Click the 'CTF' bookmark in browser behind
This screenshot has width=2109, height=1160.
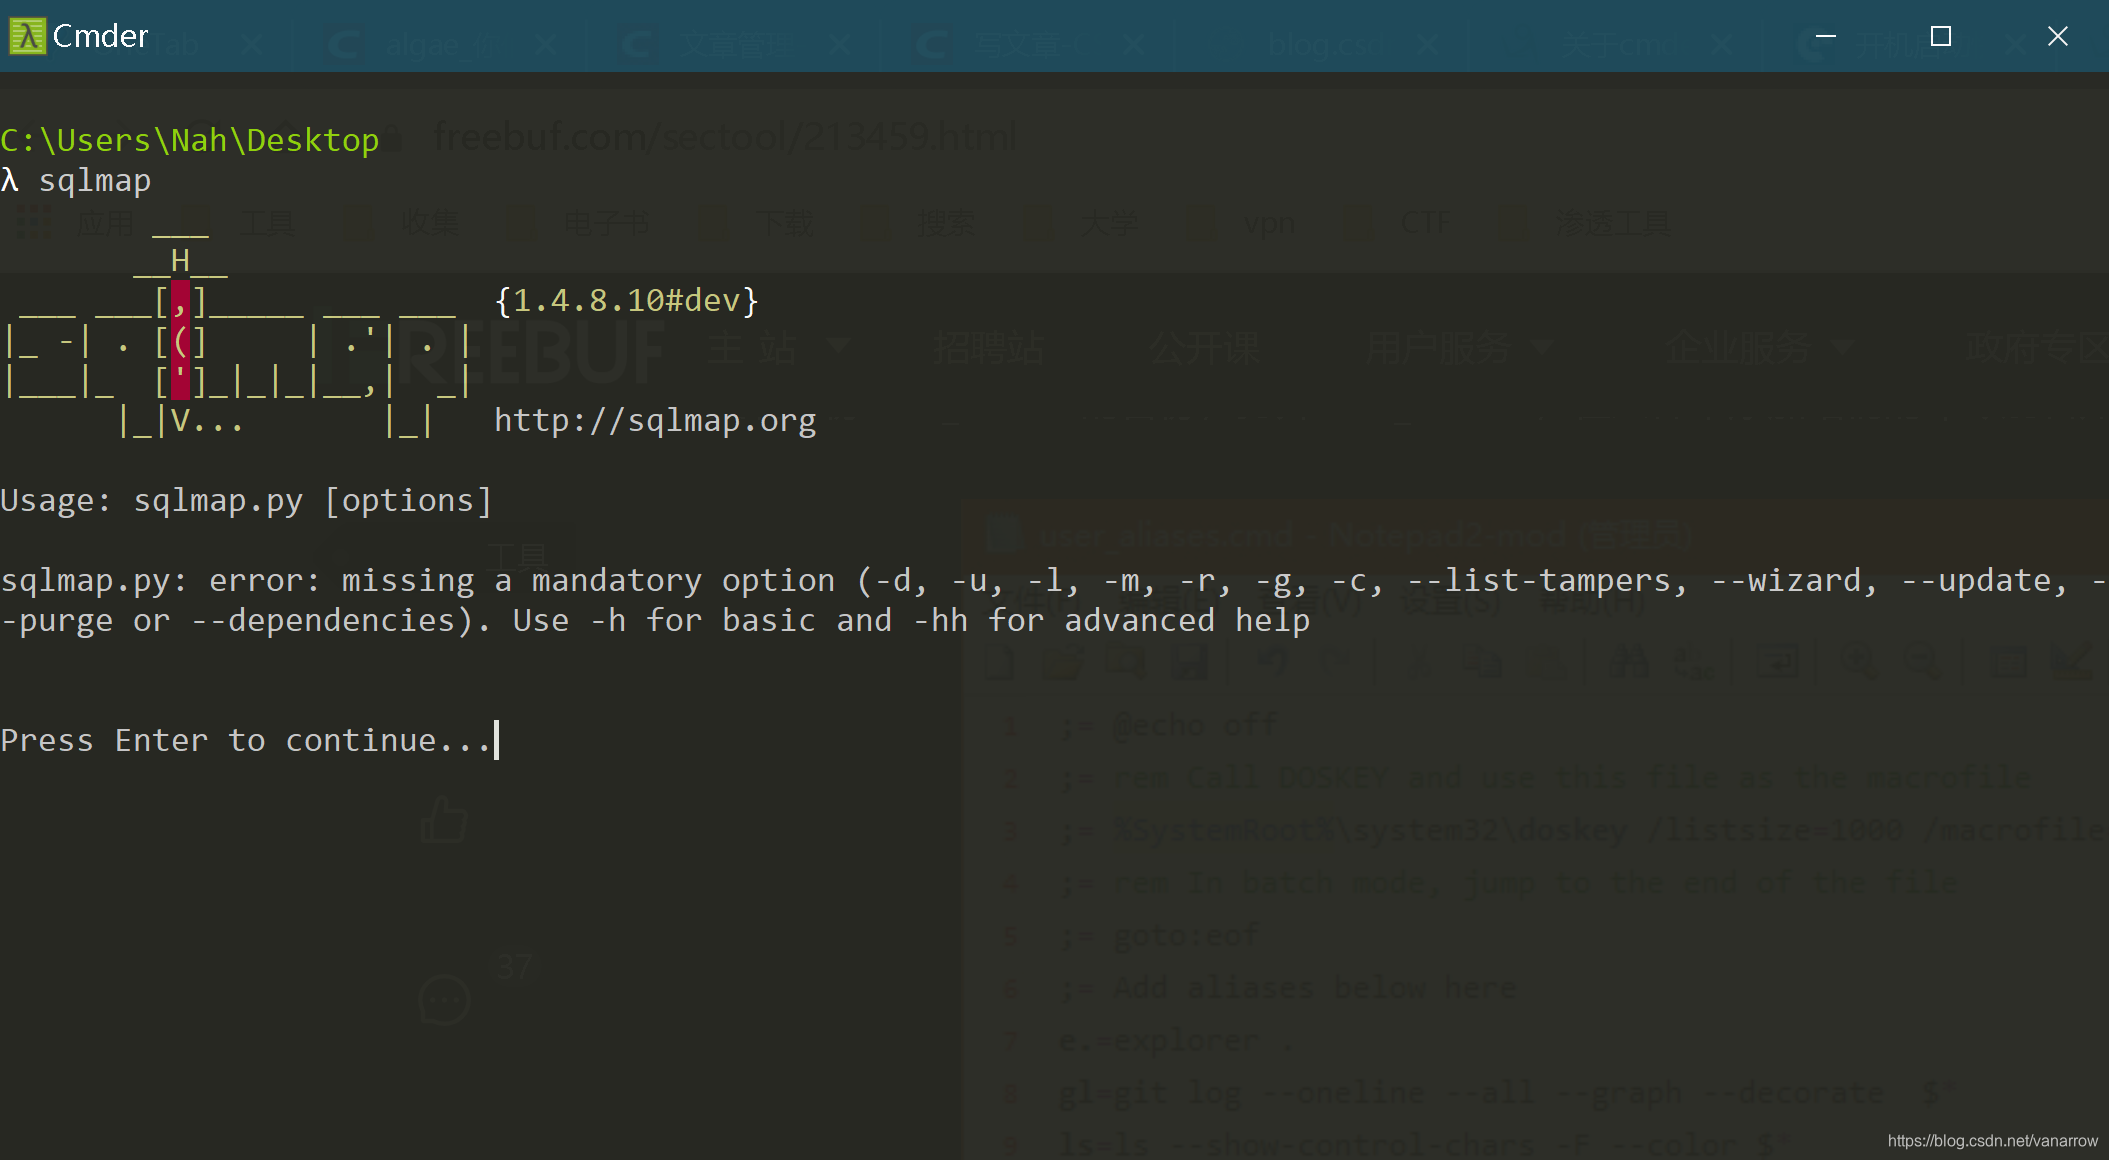coord(1425,222)
